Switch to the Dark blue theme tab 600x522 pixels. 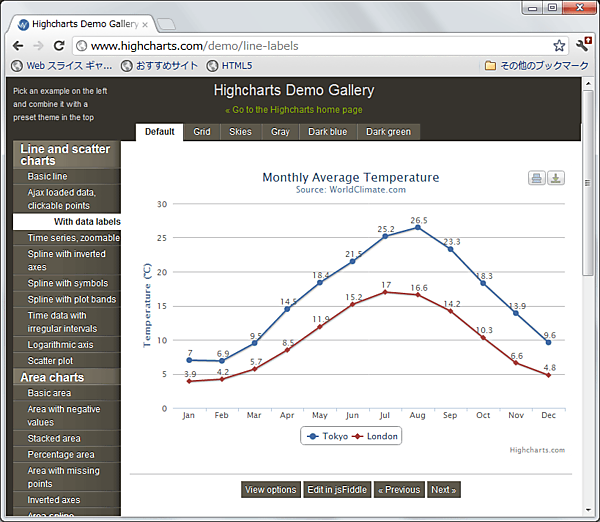(327, 132)
